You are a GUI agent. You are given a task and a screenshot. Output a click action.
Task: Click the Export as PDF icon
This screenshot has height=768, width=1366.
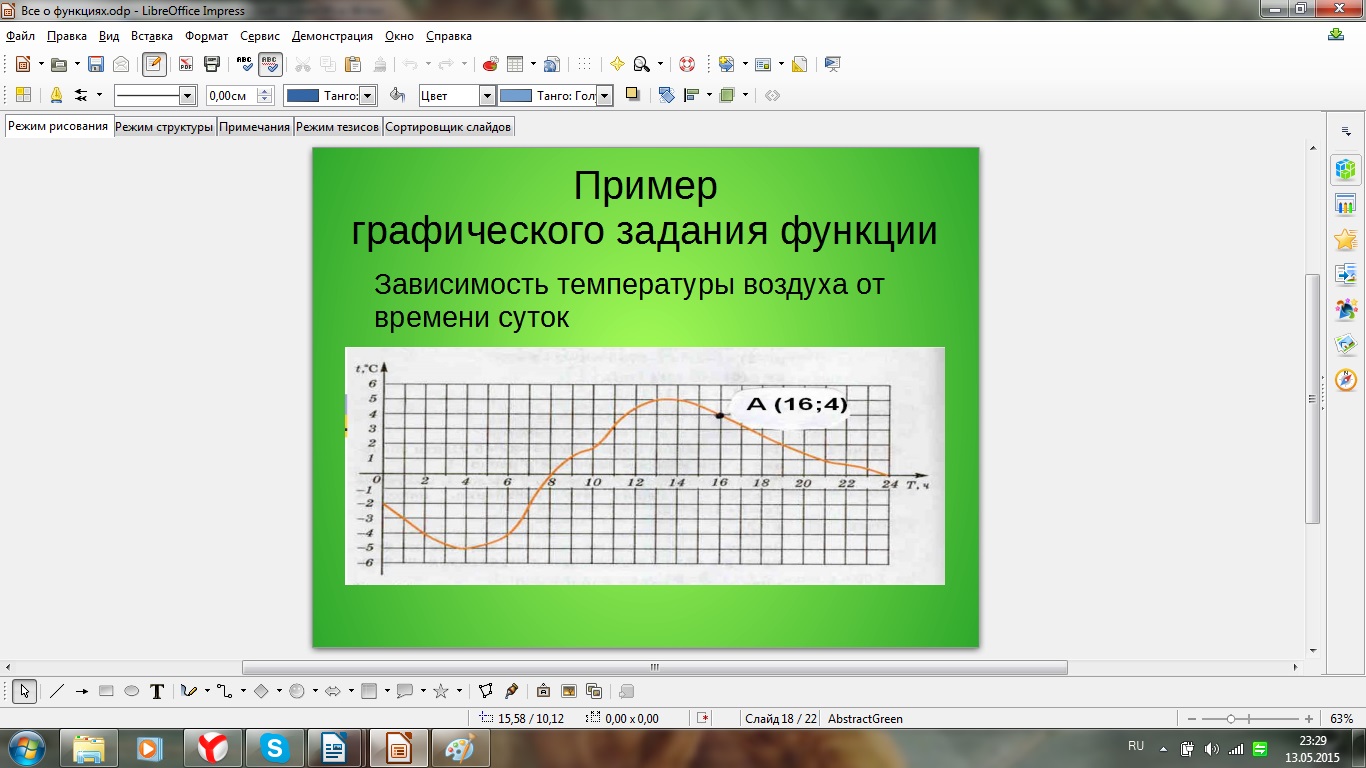click(186, 64)
